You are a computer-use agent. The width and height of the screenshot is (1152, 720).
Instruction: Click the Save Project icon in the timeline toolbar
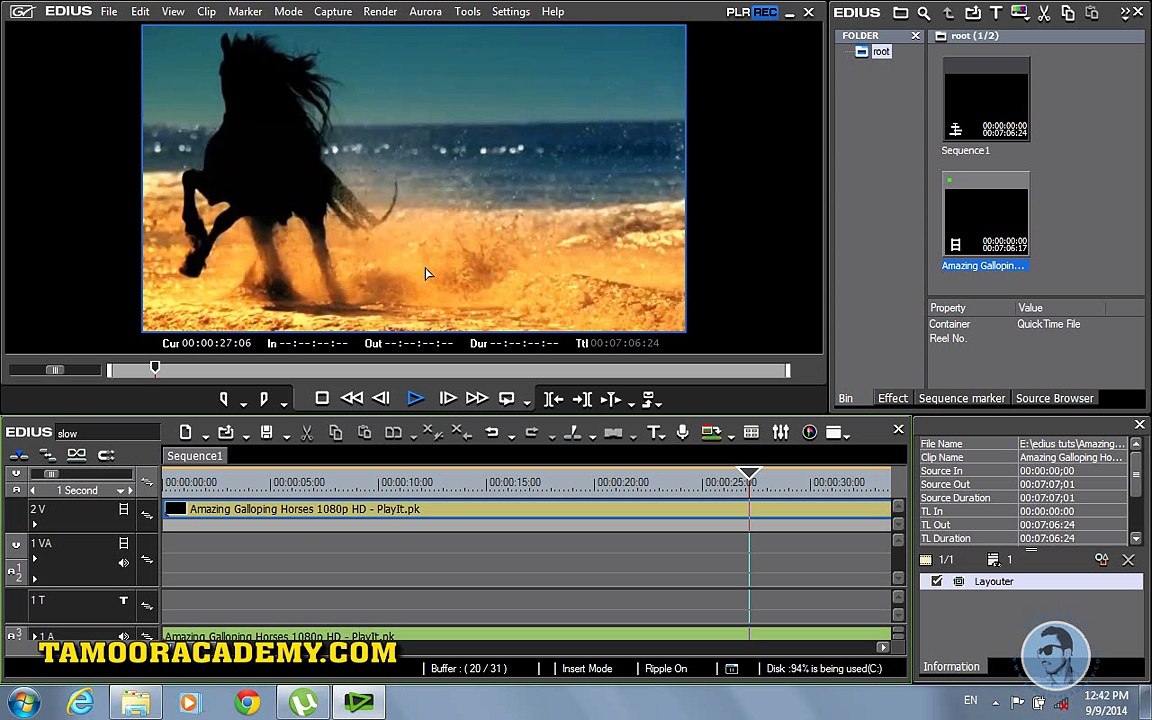[267, 433]
